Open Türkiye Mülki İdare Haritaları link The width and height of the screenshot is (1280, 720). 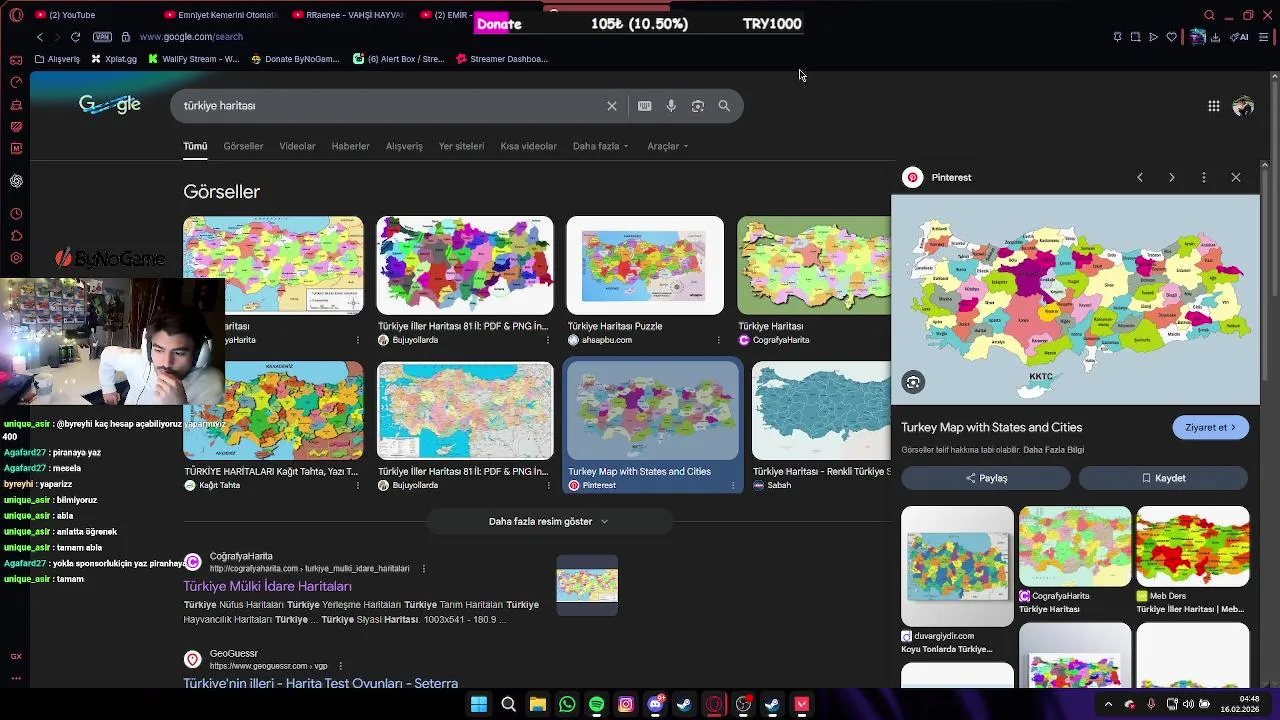coord(267,586)
